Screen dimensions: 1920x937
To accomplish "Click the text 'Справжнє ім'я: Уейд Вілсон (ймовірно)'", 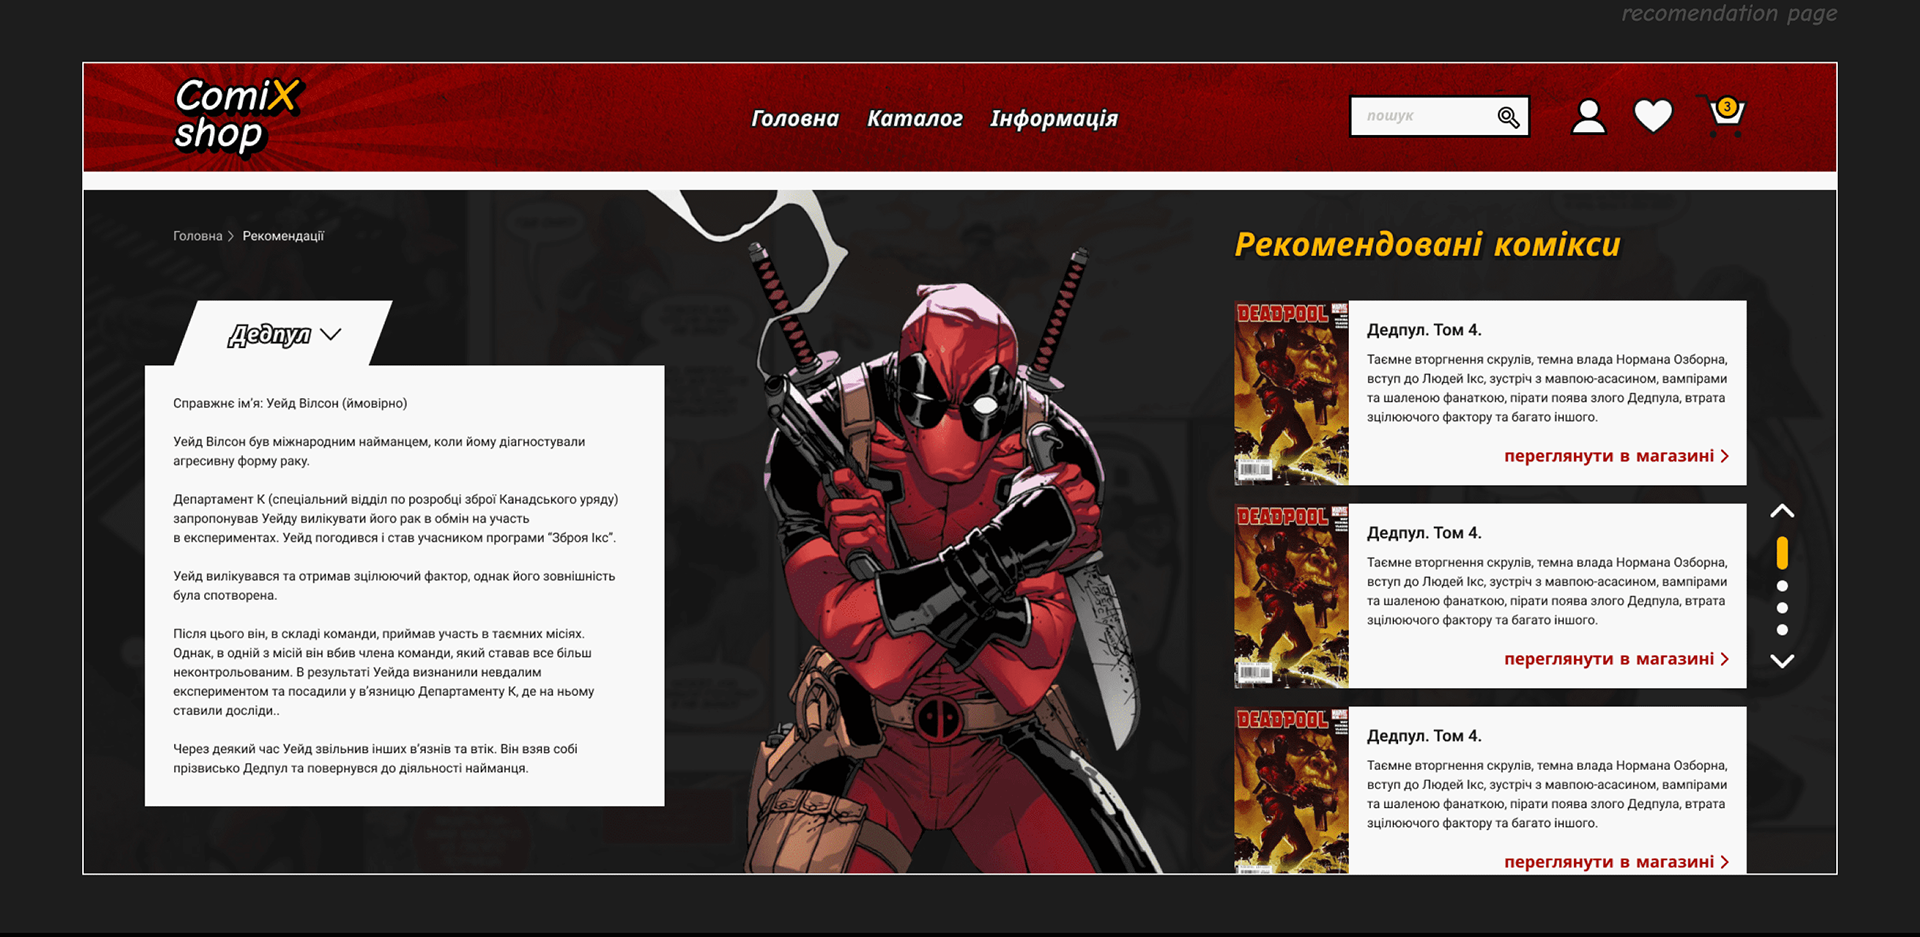I will click(290, 404).
